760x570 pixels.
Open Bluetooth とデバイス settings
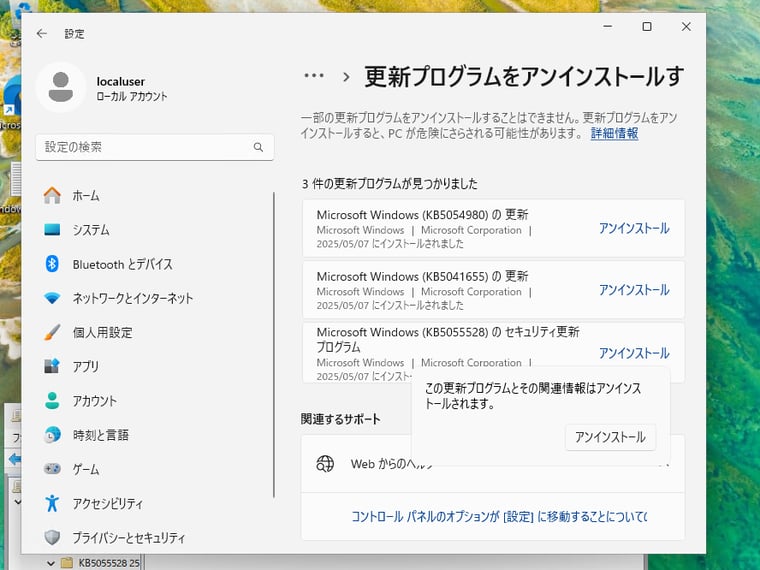(x=123, y=264)
